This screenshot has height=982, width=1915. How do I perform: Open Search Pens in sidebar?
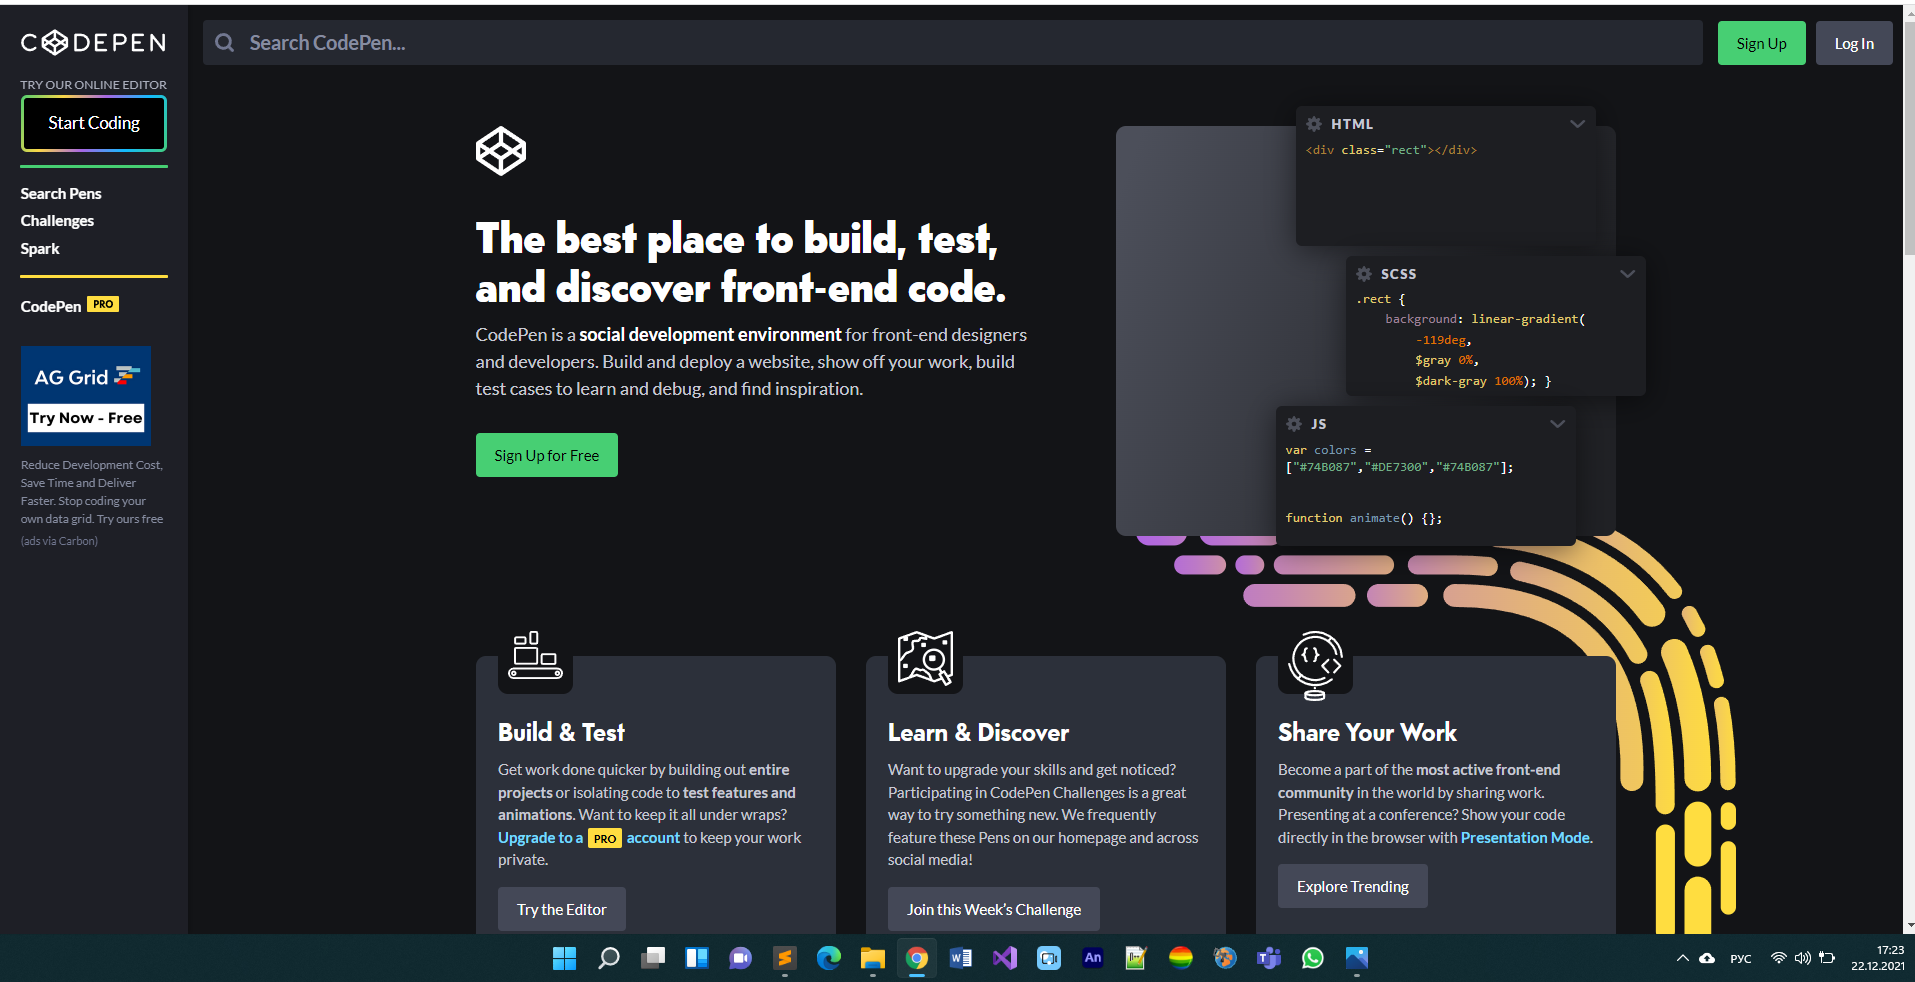coord(61,193)
